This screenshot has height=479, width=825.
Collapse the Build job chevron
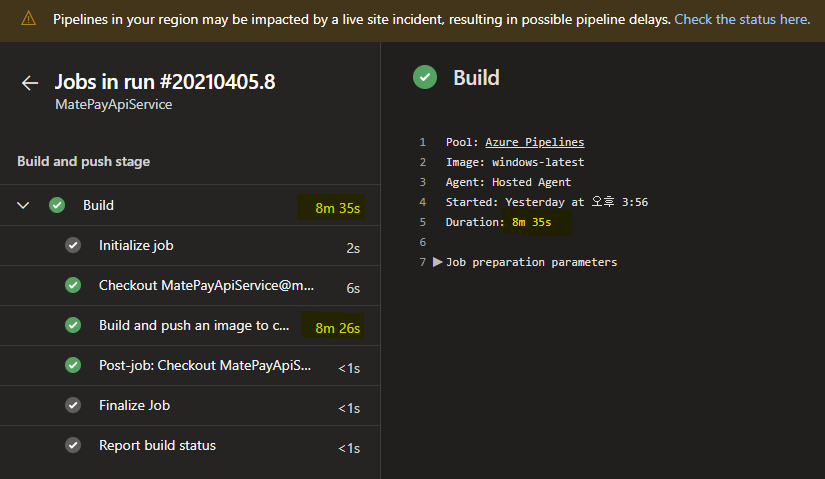click(x=23, y=205)
